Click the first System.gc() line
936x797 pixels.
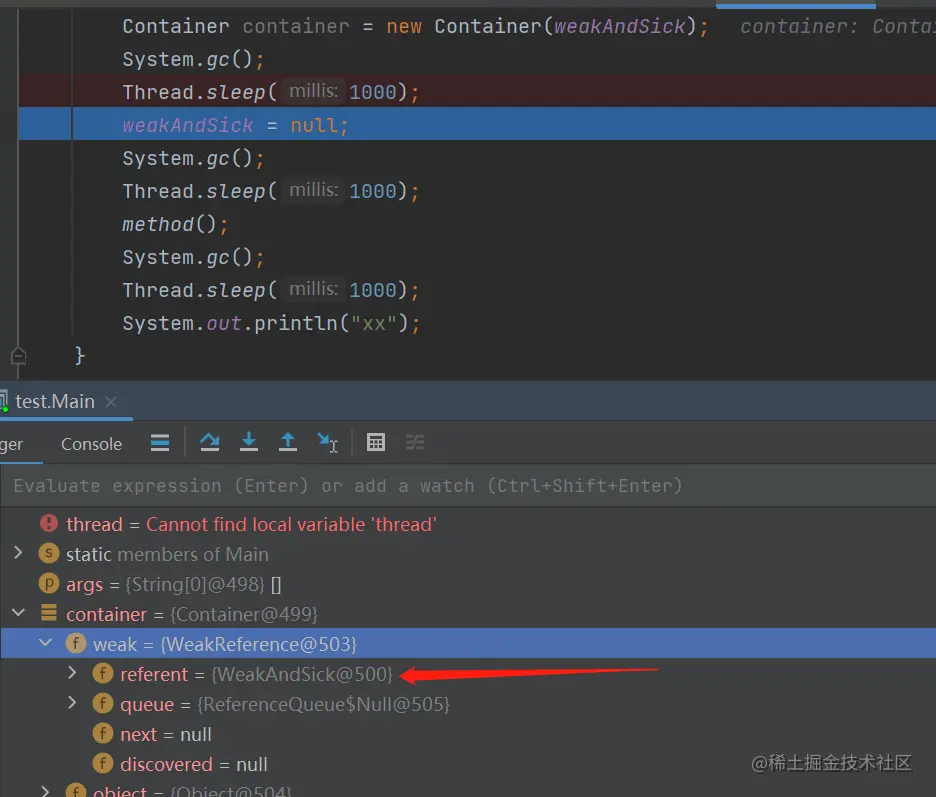tap(193, 60)
